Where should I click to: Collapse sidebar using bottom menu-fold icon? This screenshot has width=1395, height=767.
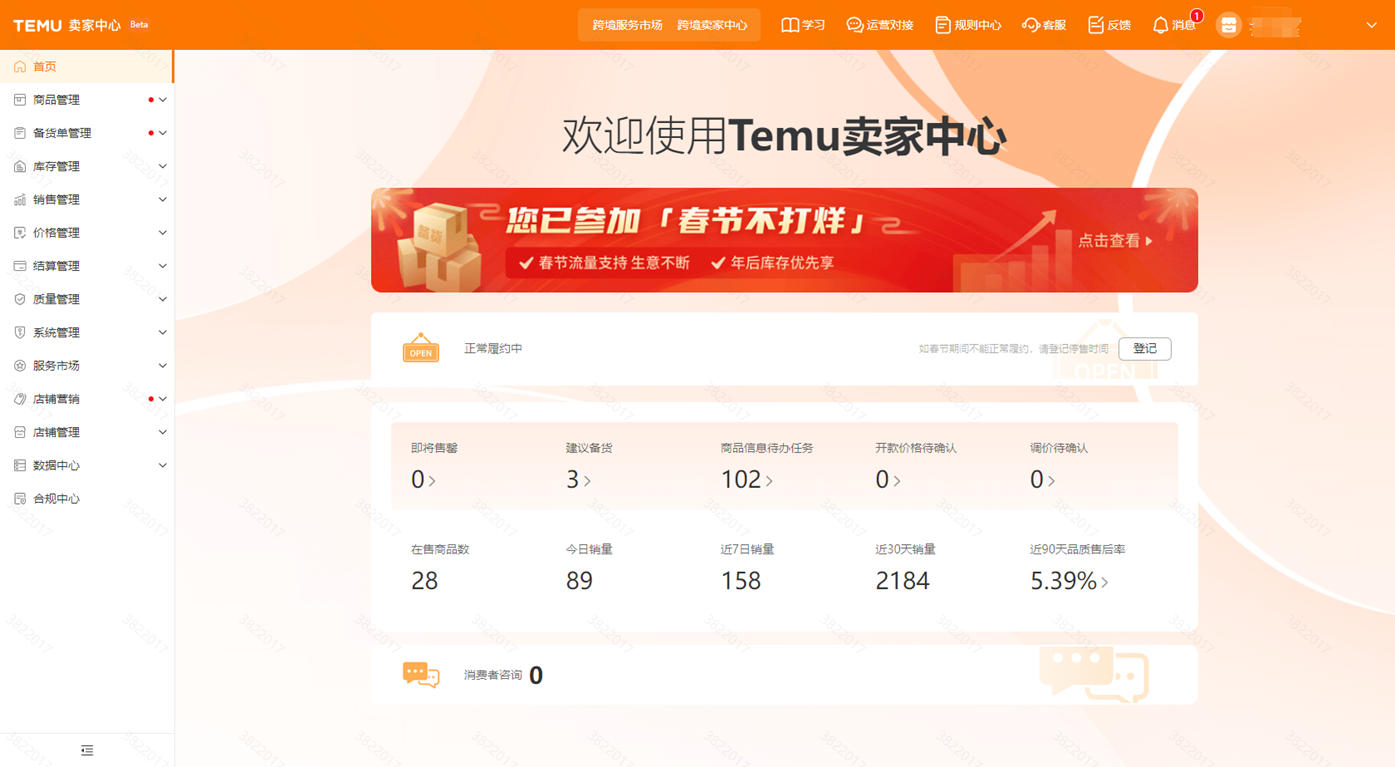[x=87, y=750]
